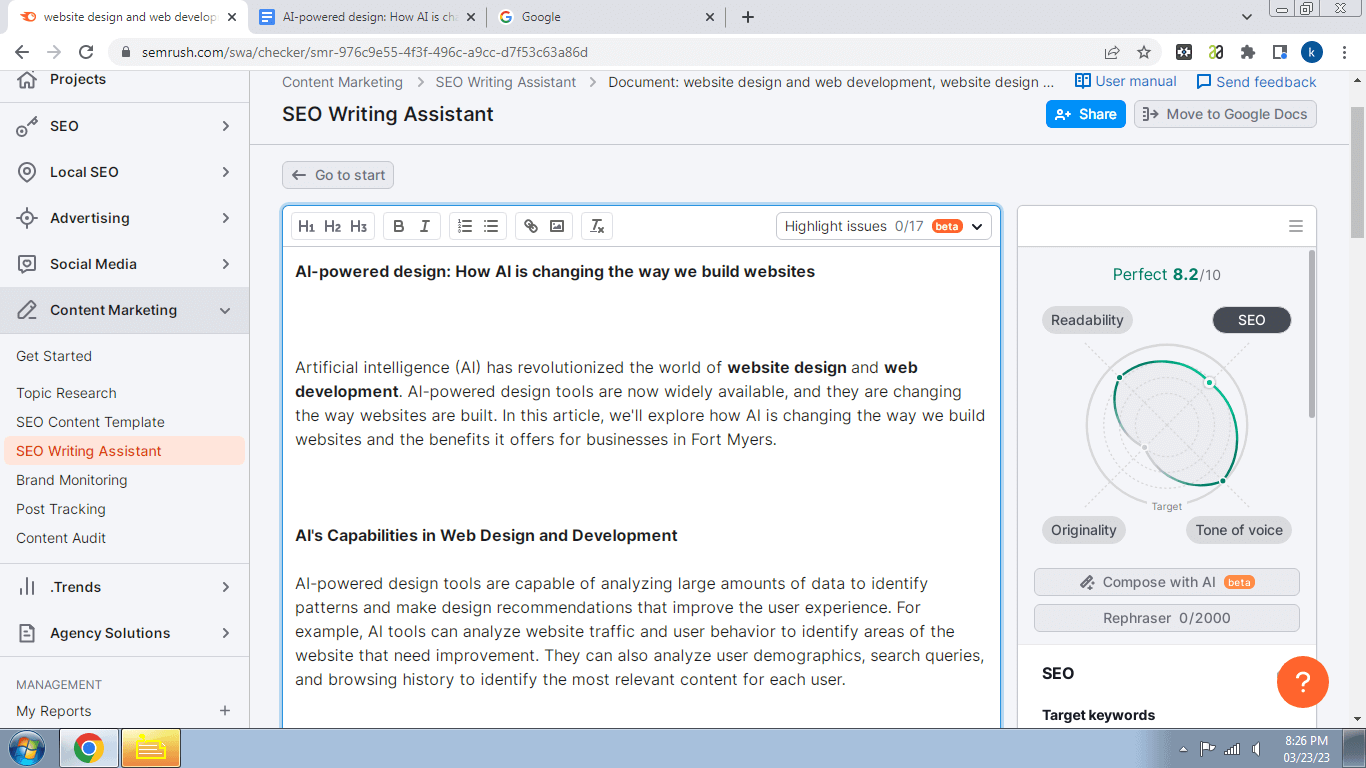This screenshot has height=768, width=1366.
Task: Open Topic Research in sidebar
Action: 66,393
